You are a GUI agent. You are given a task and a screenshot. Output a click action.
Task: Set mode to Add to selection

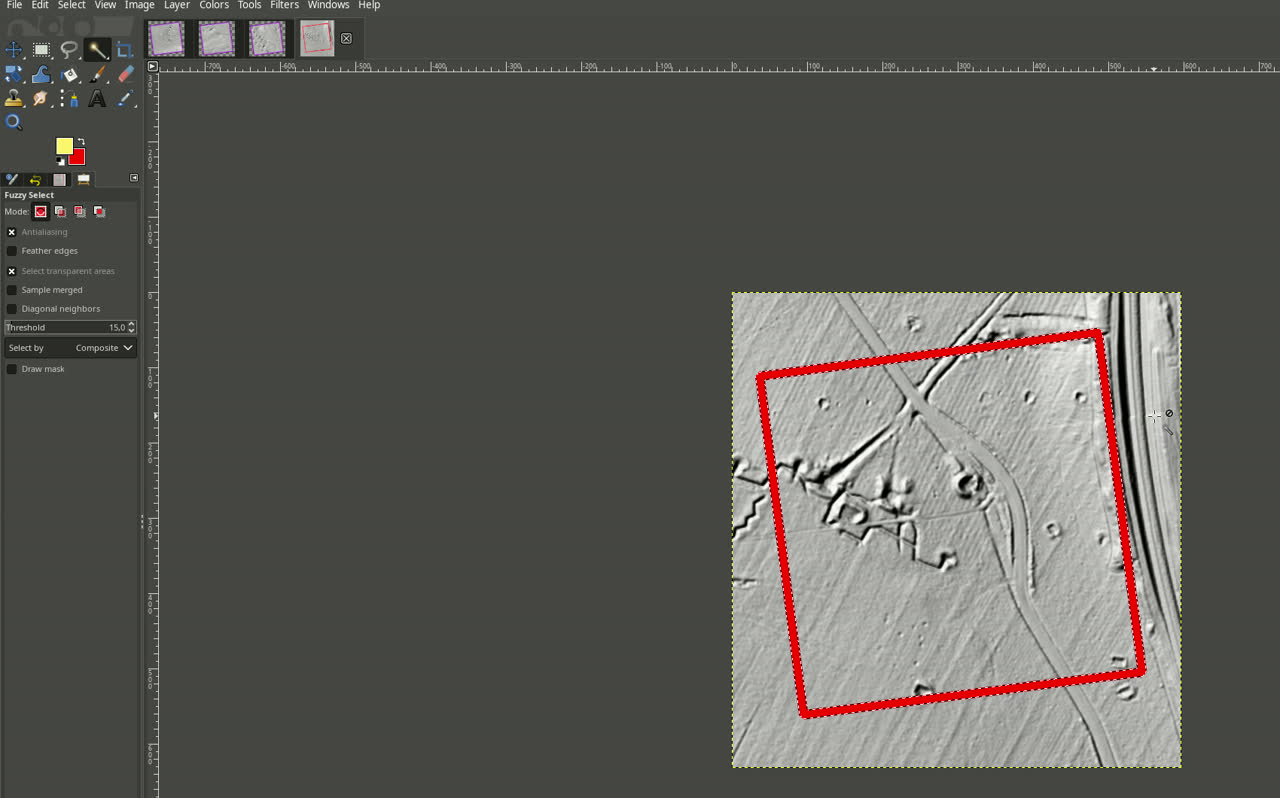tap(60, 211)
